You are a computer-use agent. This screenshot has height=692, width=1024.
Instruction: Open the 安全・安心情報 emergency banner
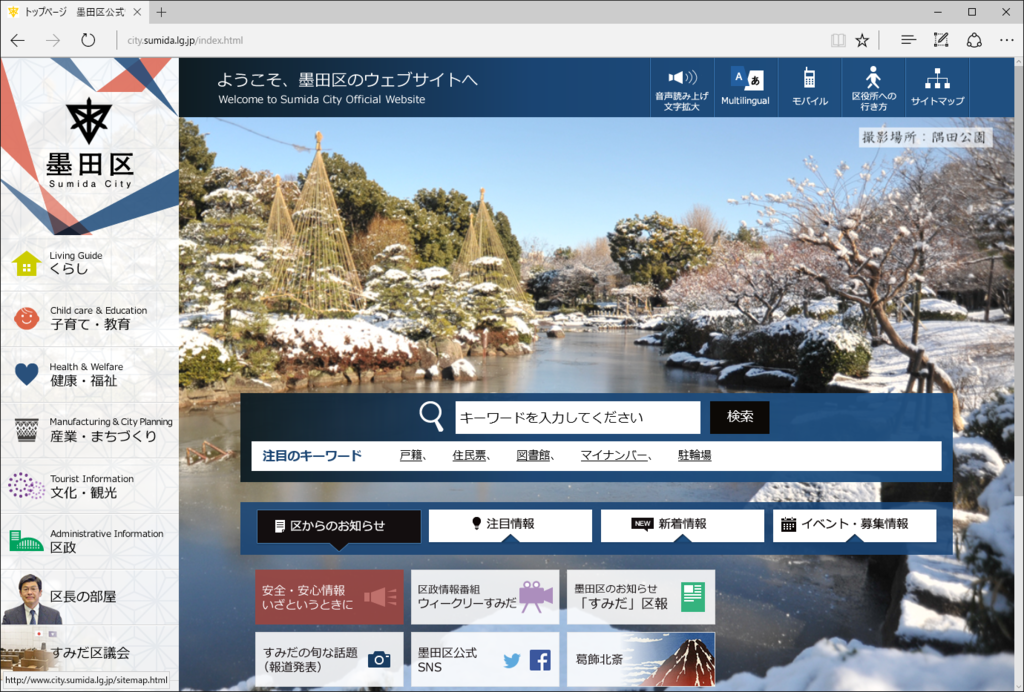pyautogui.click(x=329, y=597)
